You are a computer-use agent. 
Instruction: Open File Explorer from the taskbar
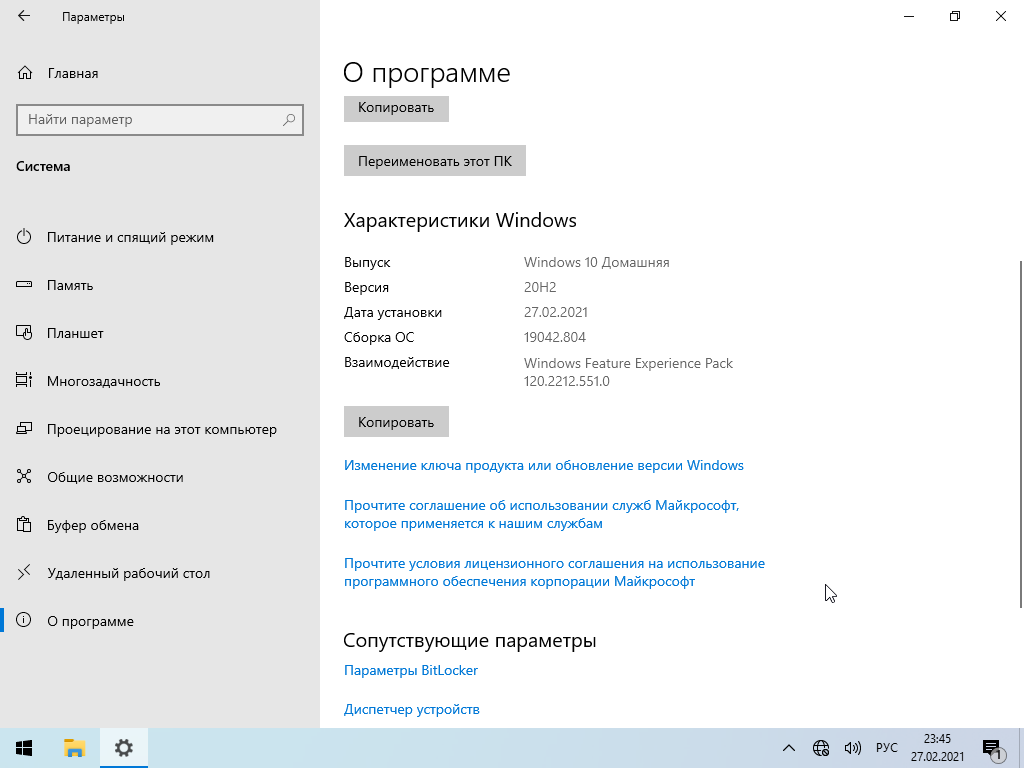74,748
